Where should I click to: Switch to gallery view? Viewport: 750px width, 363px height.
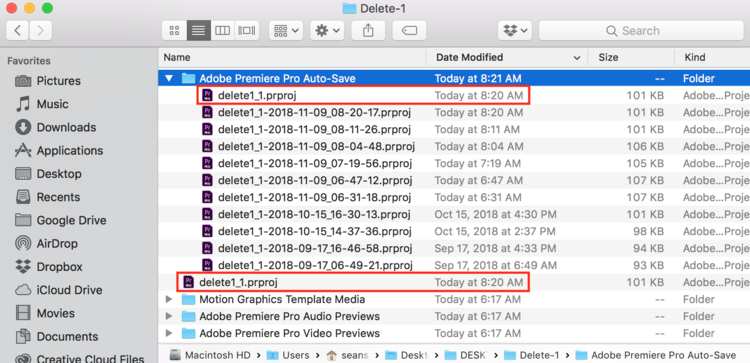click(247, 31)
